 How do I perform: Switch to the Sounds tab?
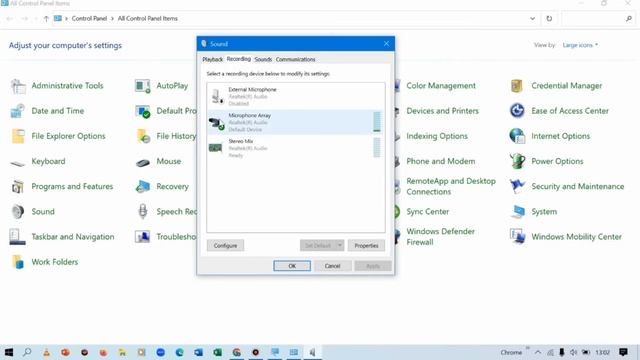pyautogui.click(x=263, y=60)
